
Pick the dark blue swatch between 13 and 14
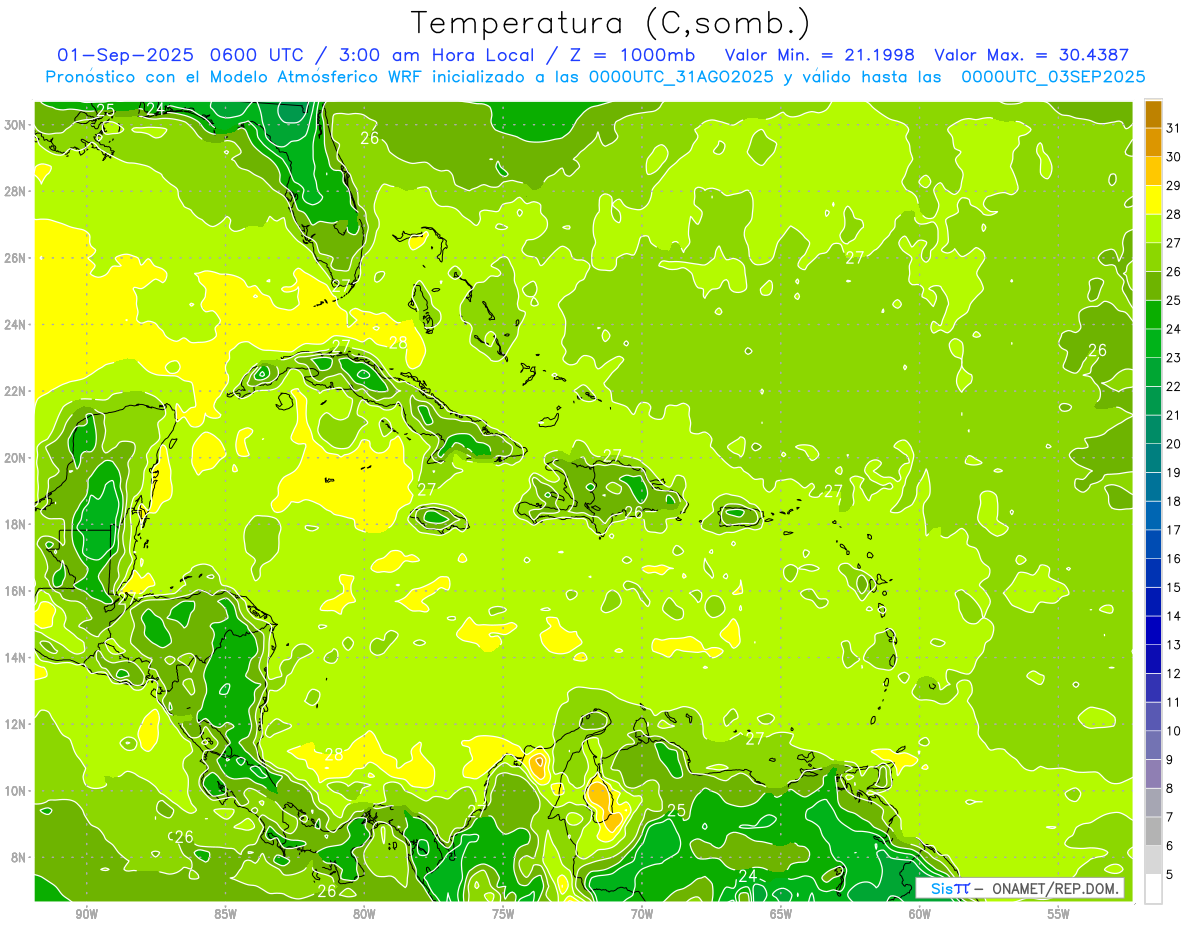[1153, 630]
